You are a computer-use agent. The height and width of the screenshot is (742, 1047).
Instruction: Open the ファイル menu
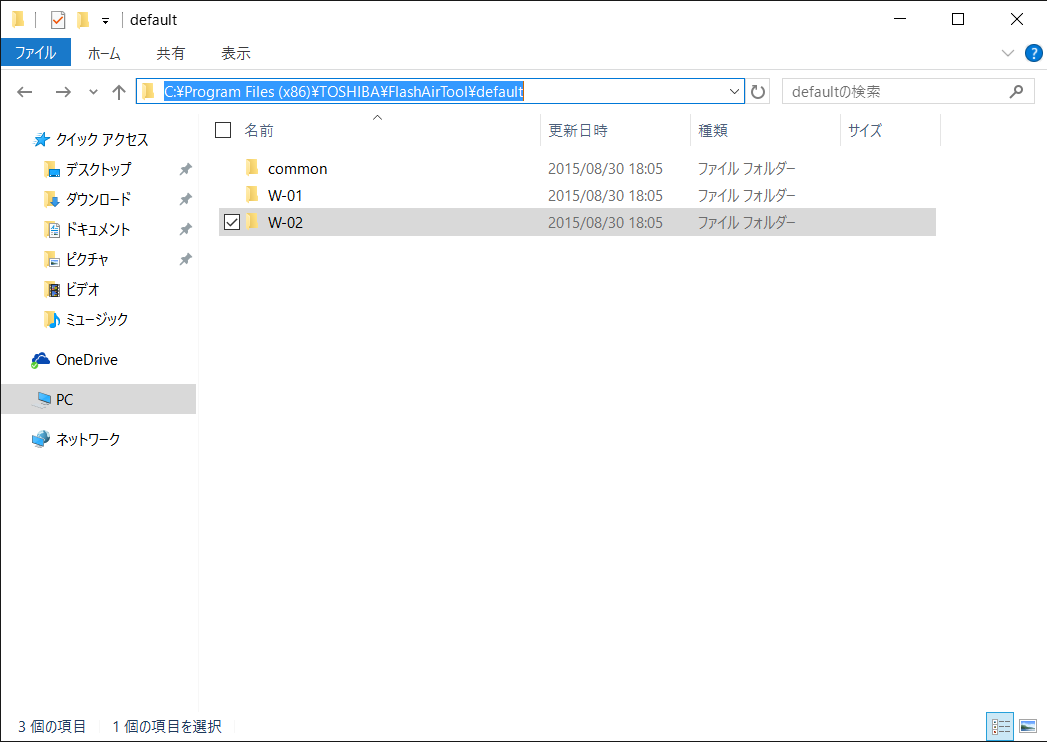[x=35, y=53]
